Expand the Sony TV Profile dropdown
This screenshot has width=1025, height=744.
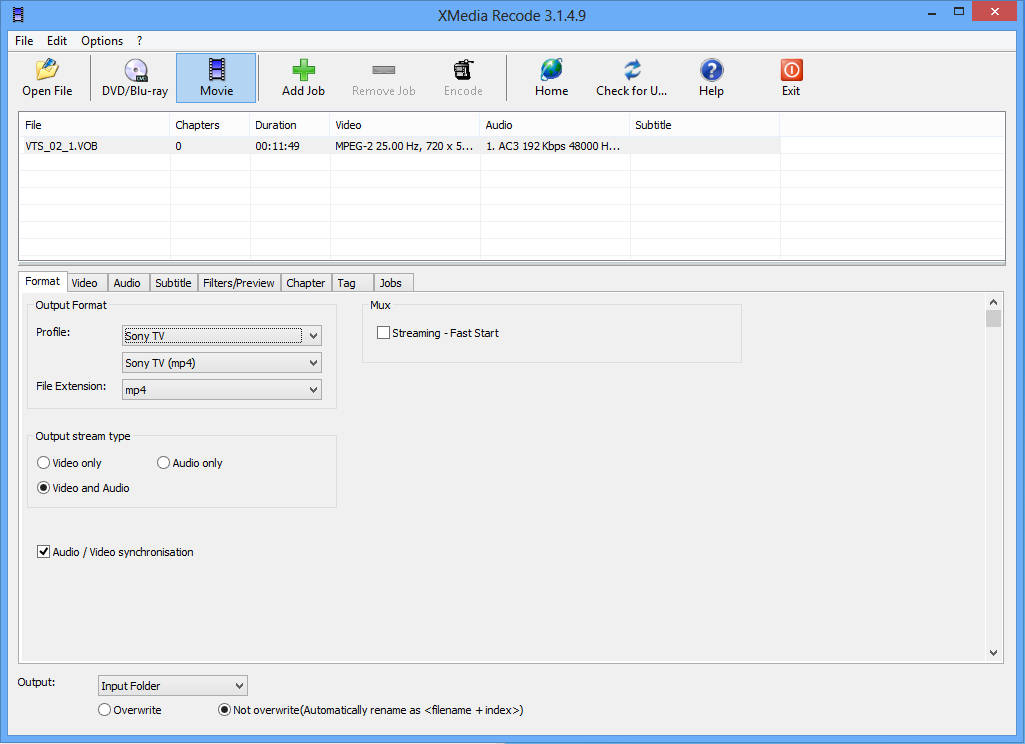pyautogui.click(x=222, y=336)
